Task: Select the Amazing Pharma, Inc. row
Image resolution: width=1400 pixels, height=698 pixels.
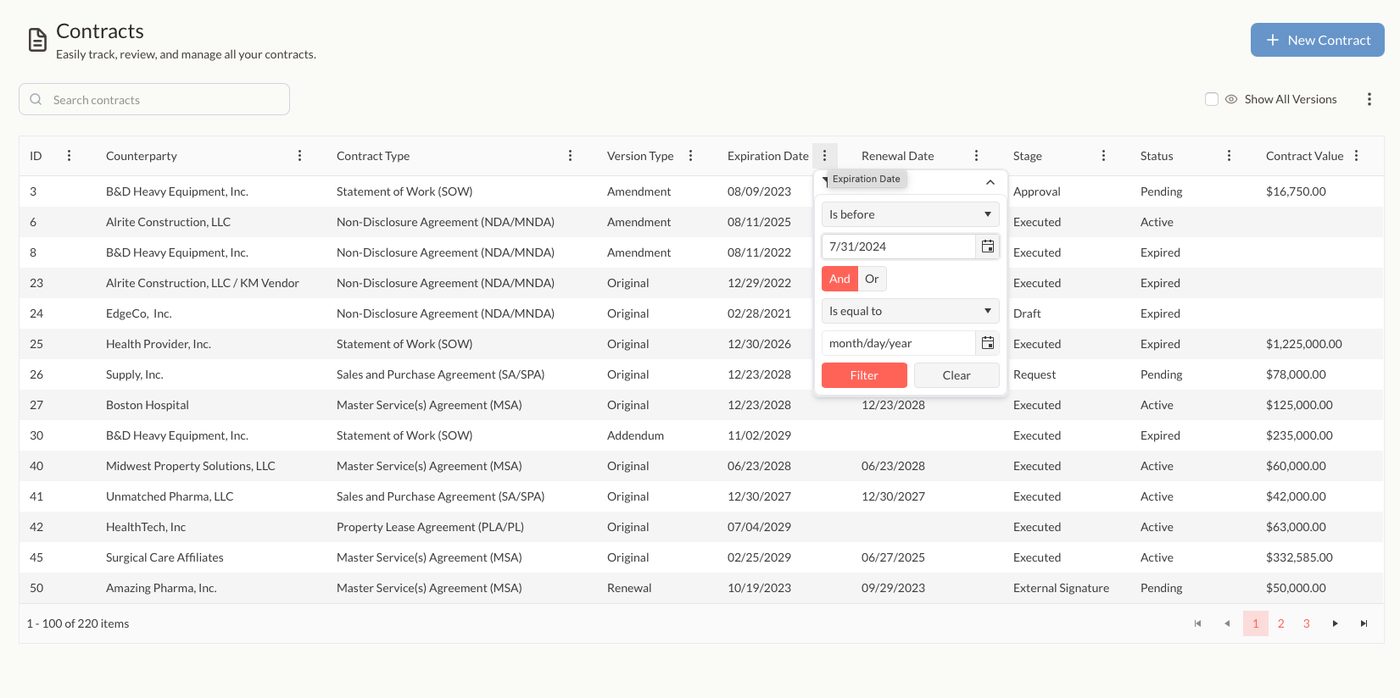Action: (x=702, y=588)
